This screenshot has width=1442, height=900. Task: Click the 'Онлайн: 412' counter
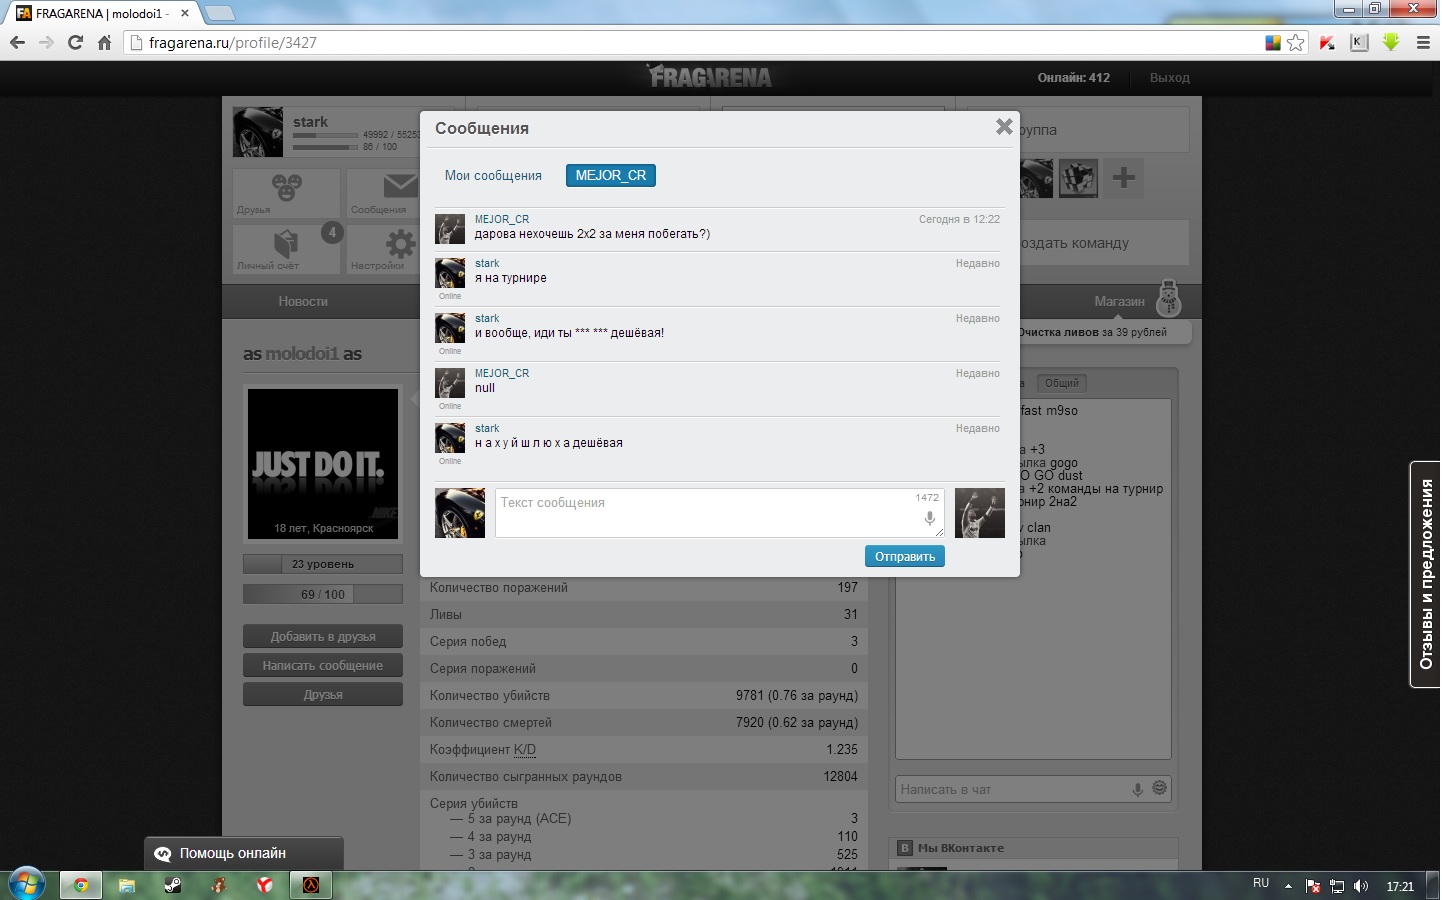[1073, 78]
